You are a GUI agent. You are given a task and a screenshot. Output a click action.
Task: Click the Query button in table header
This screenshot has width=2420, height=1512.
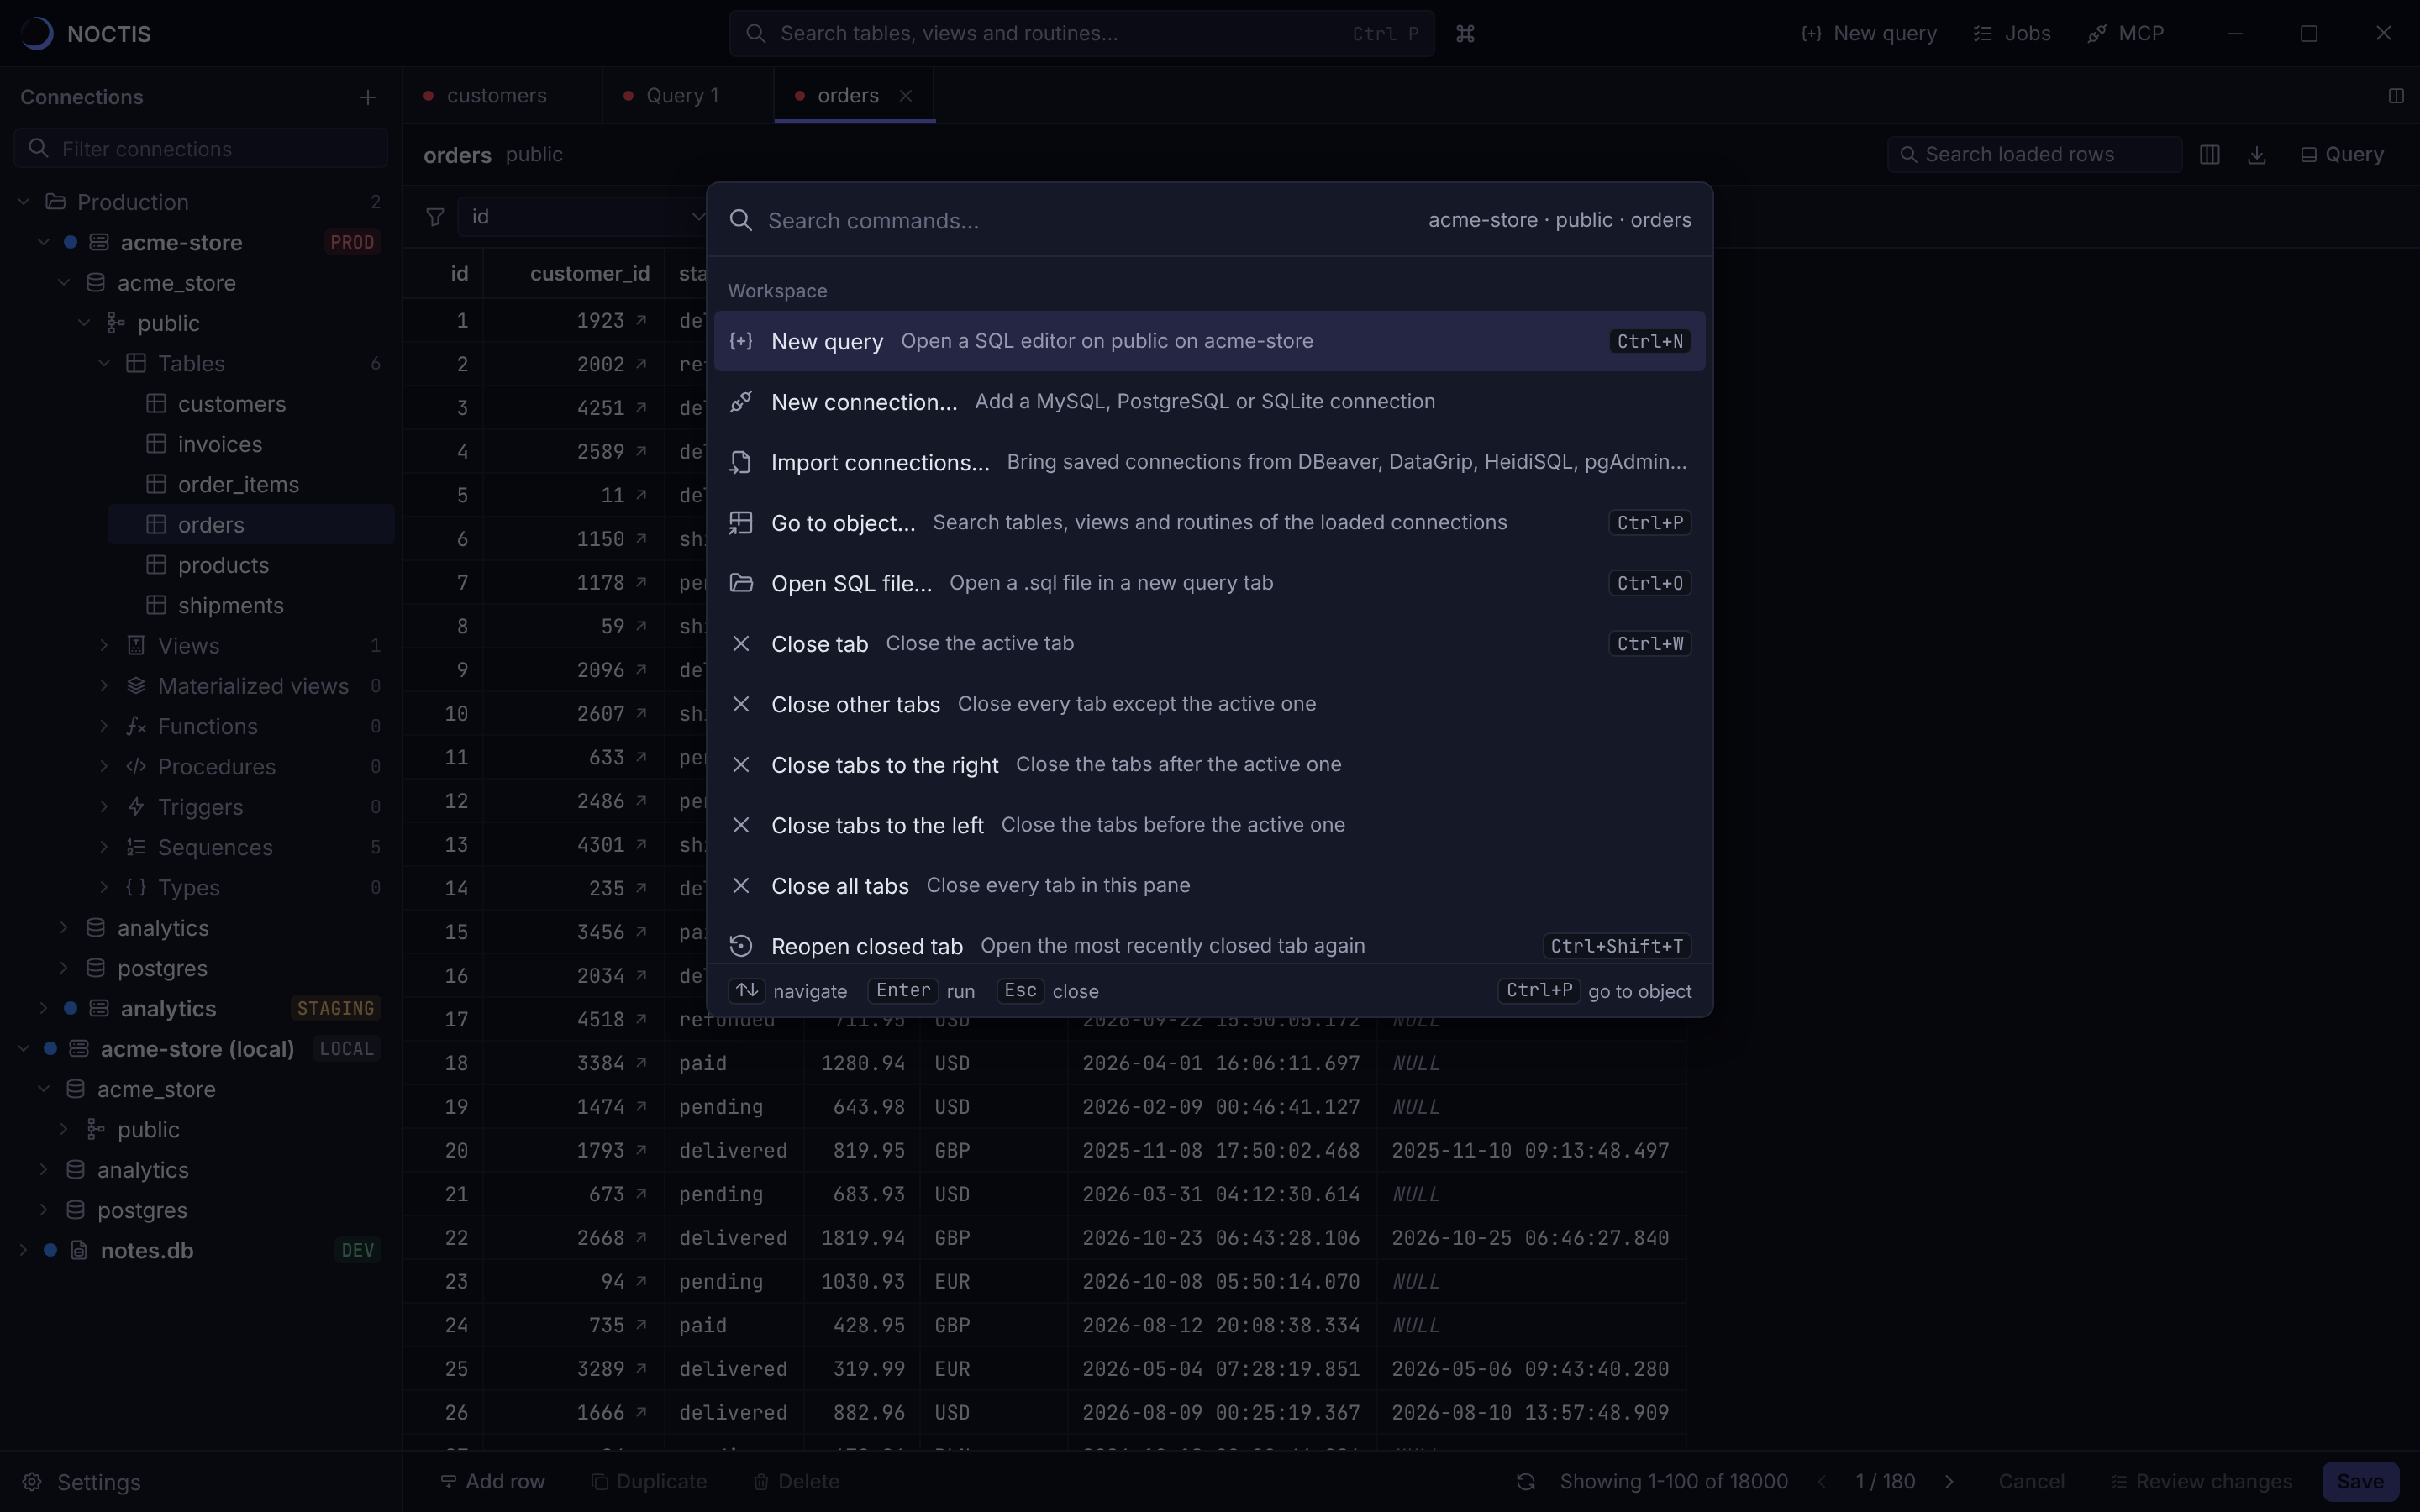2342,155
